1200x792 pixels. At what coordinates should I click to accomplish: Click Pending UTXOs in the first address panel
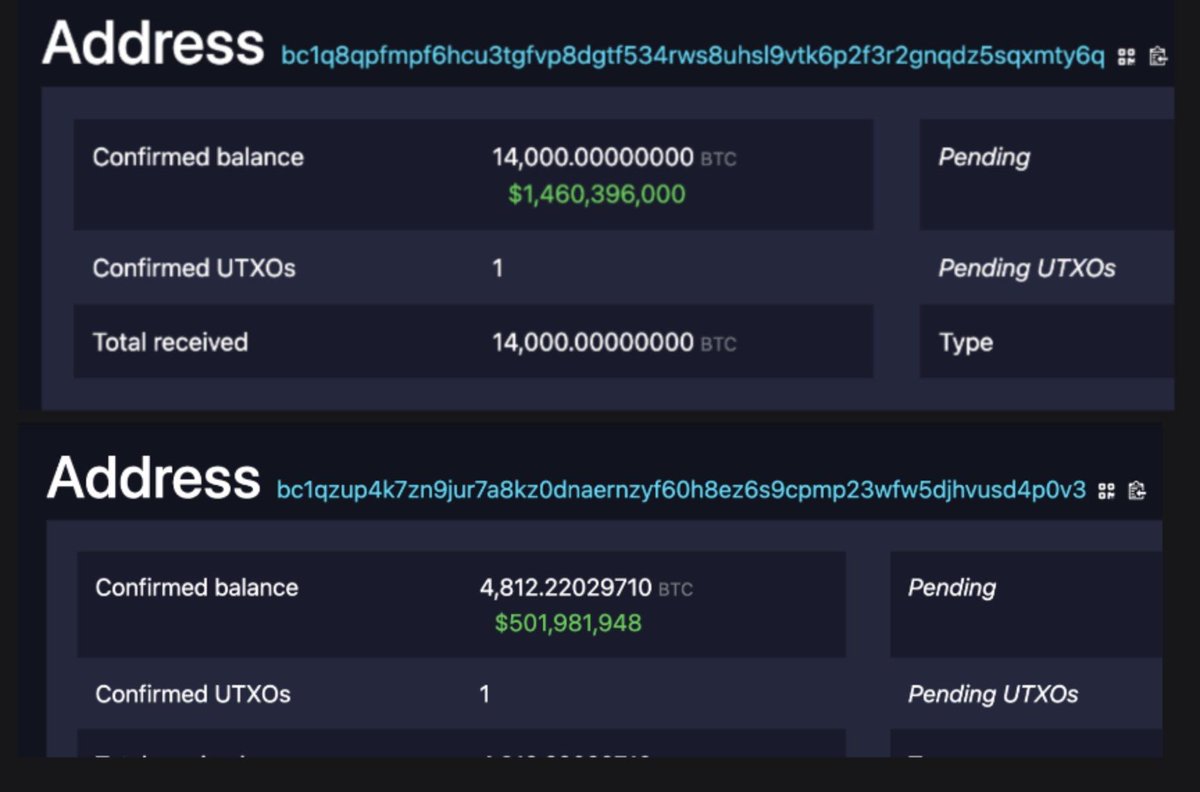pos(1027,268)
